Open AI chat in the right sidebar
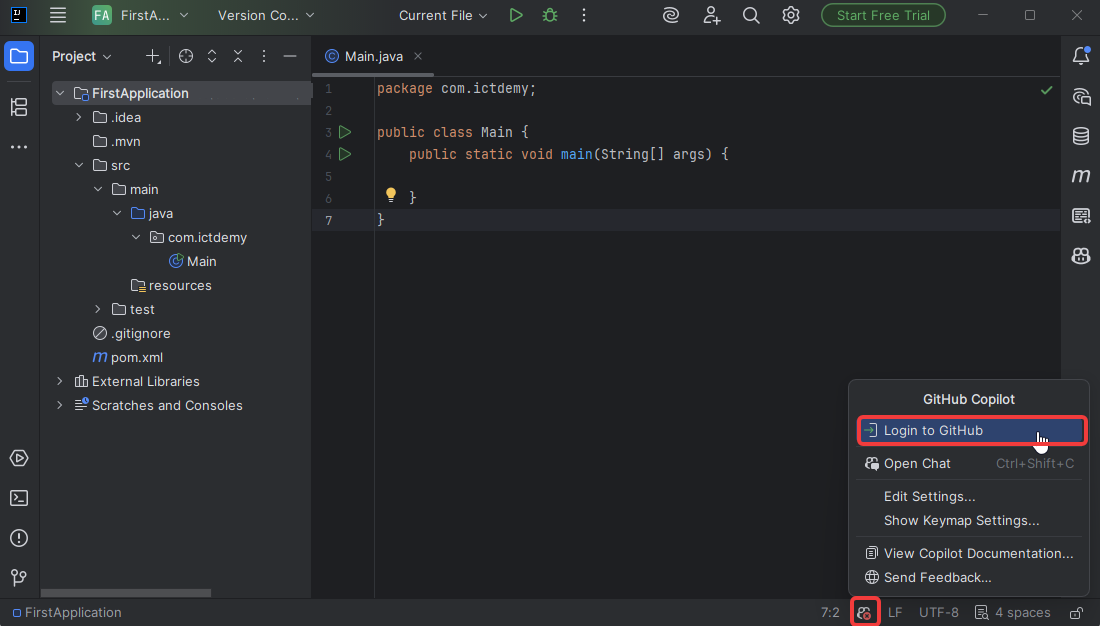1100x626 pixels. 1081,97
